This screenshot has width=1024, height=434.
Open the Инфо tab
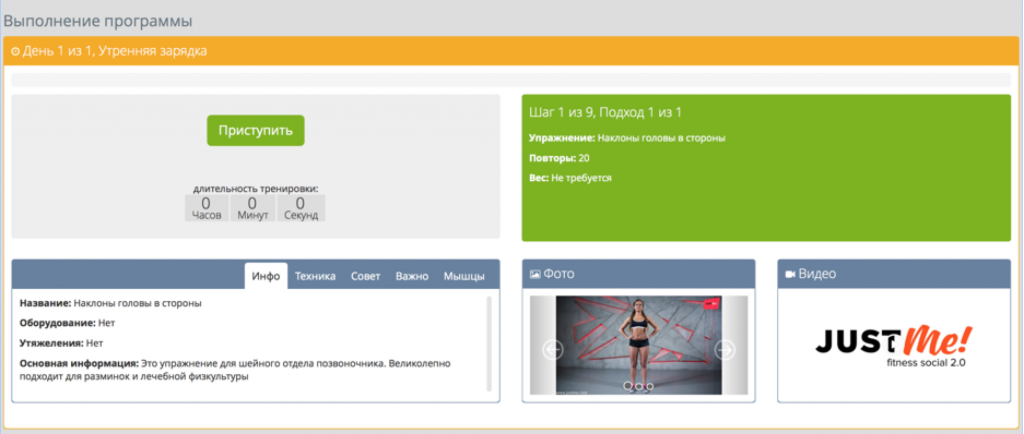(x=266, y=276)
